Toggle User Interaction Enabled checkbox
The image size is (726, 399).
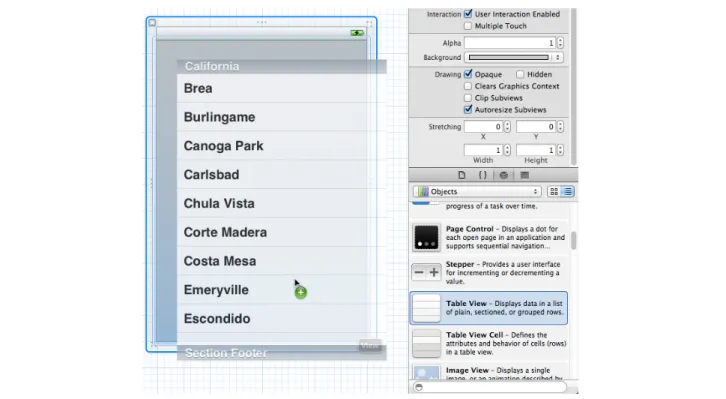pos(468,14)
